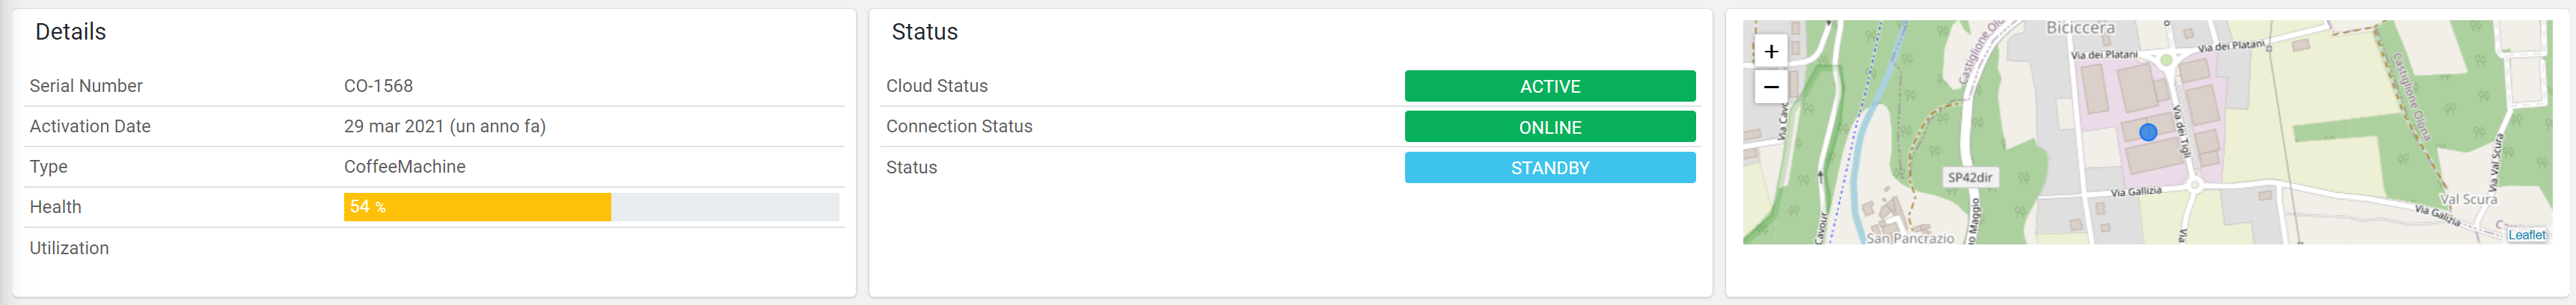2576x305 pixels.
Task: Open the Leaflet attribution link
Action: pyautogui.click(x=2526, y=235)
